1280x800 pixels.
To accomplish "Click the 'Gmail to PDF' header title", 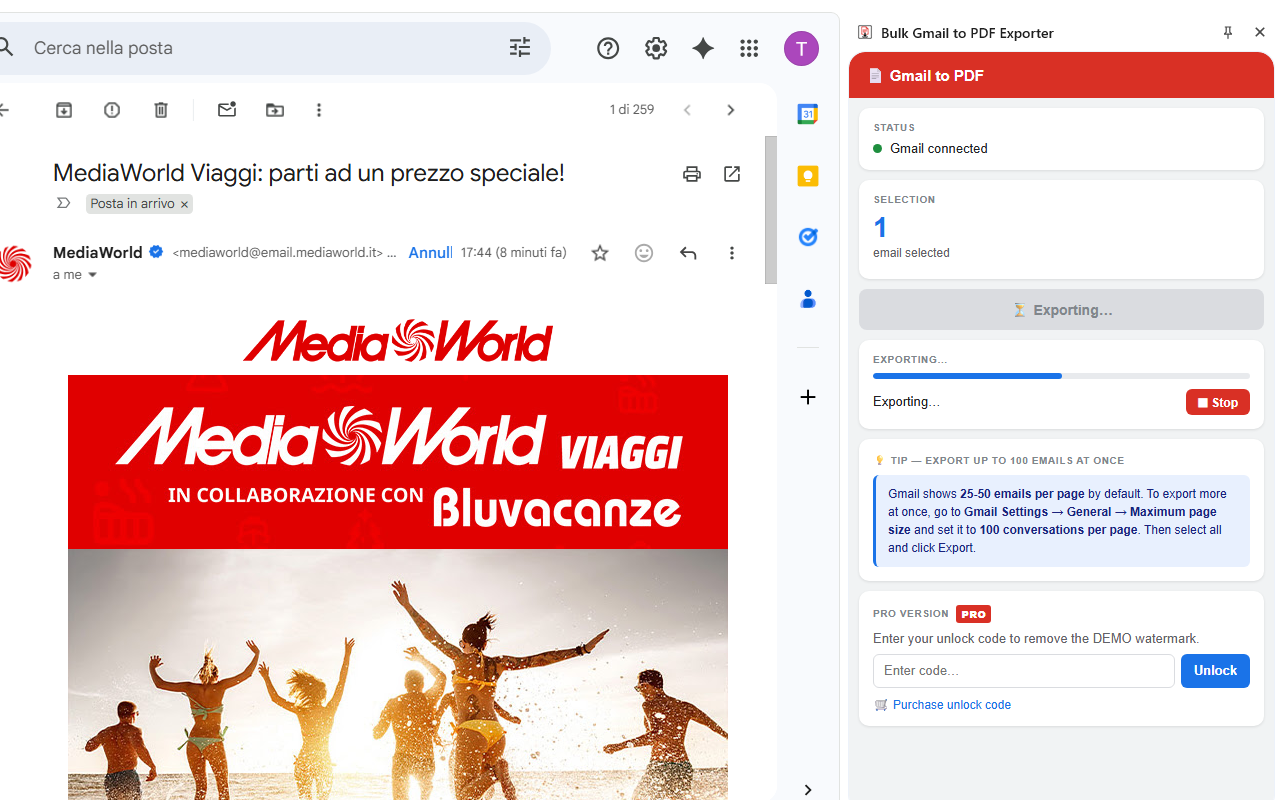I will [x=936, y=76].
